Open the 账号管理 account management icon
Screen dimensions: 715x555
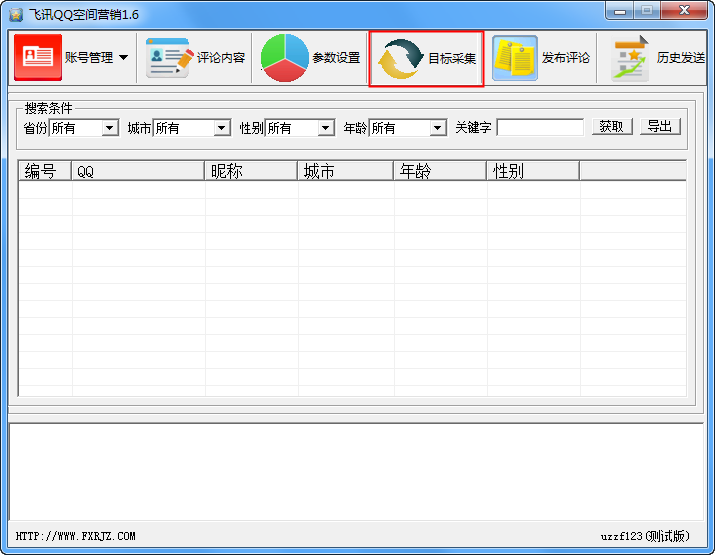(38, 57)
